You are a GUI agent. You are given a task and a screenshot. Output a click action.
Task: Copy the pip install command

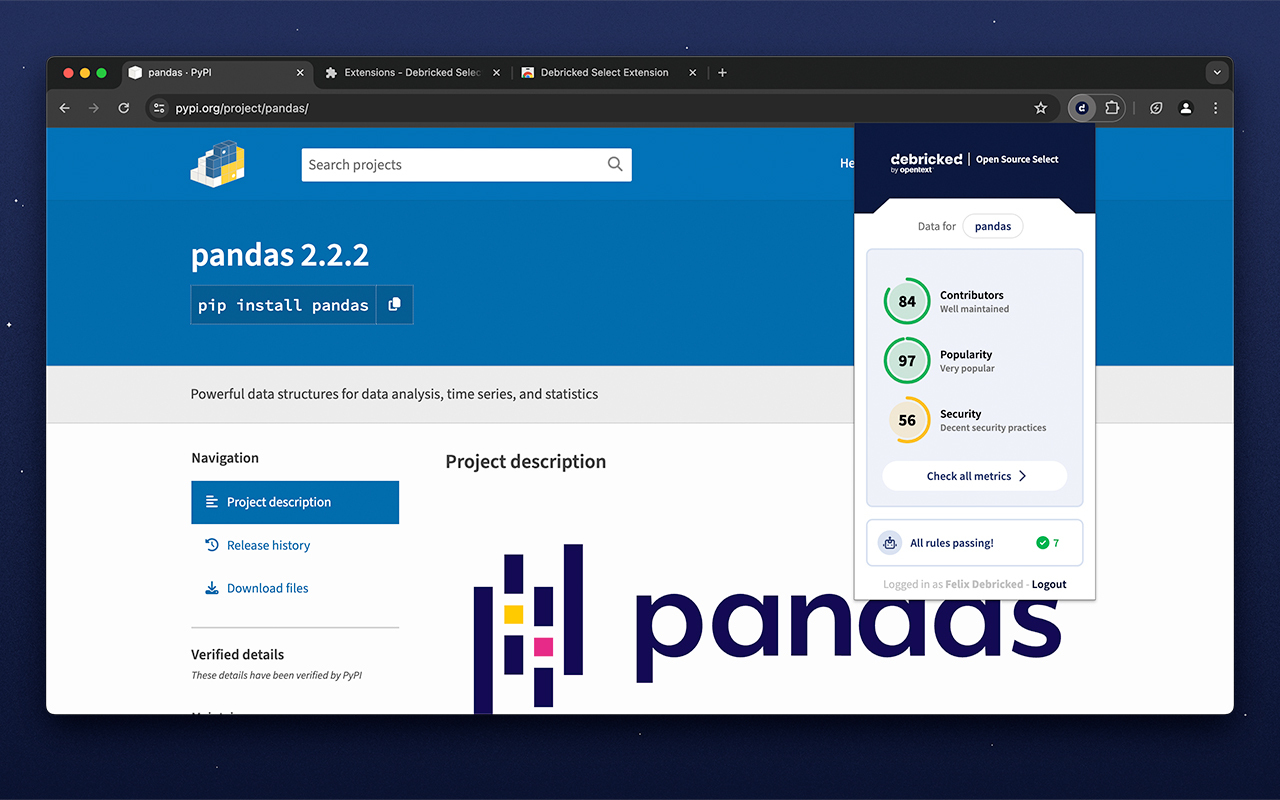[x=394, y=305]
